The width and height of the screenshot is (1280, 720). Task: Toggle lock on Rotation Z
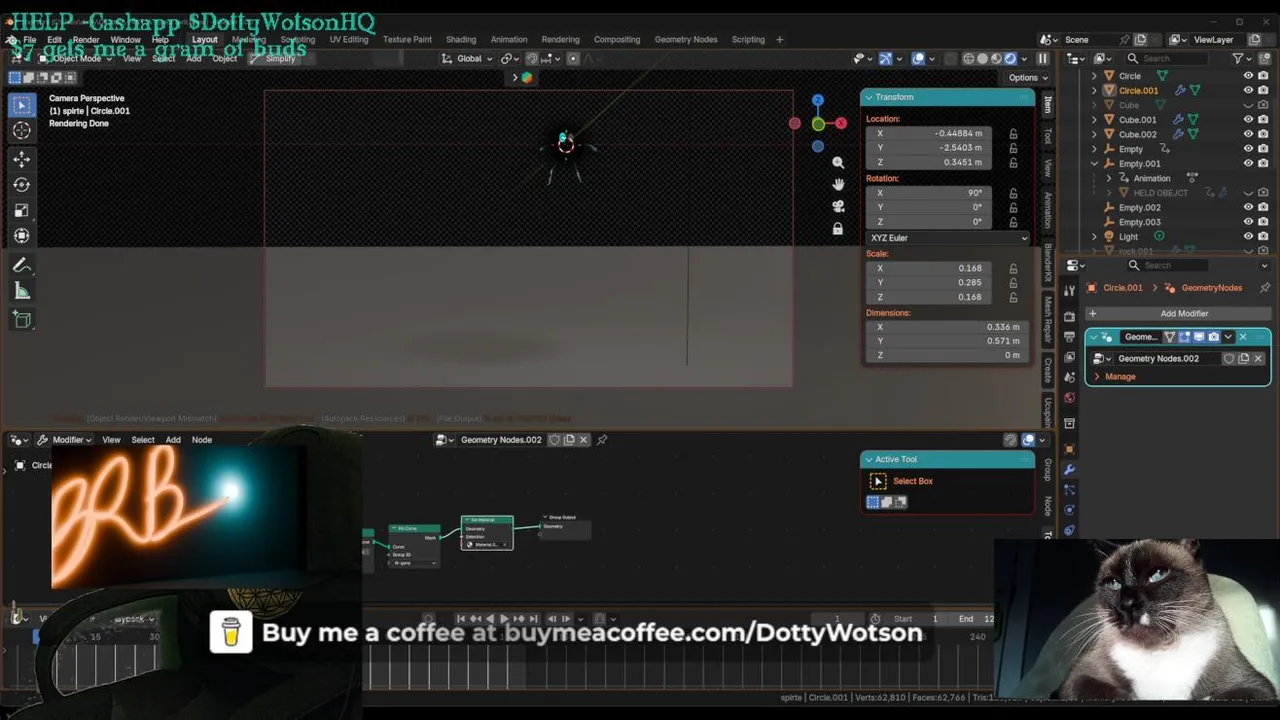click(x=1013, y=222)
